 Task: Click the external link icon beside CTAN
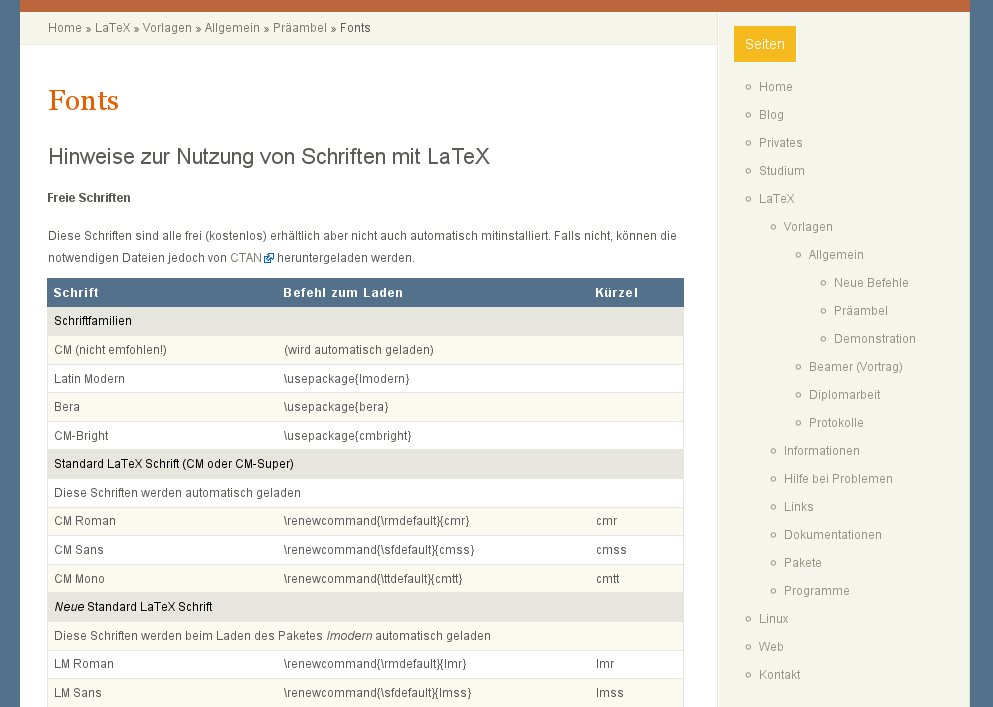269,258
